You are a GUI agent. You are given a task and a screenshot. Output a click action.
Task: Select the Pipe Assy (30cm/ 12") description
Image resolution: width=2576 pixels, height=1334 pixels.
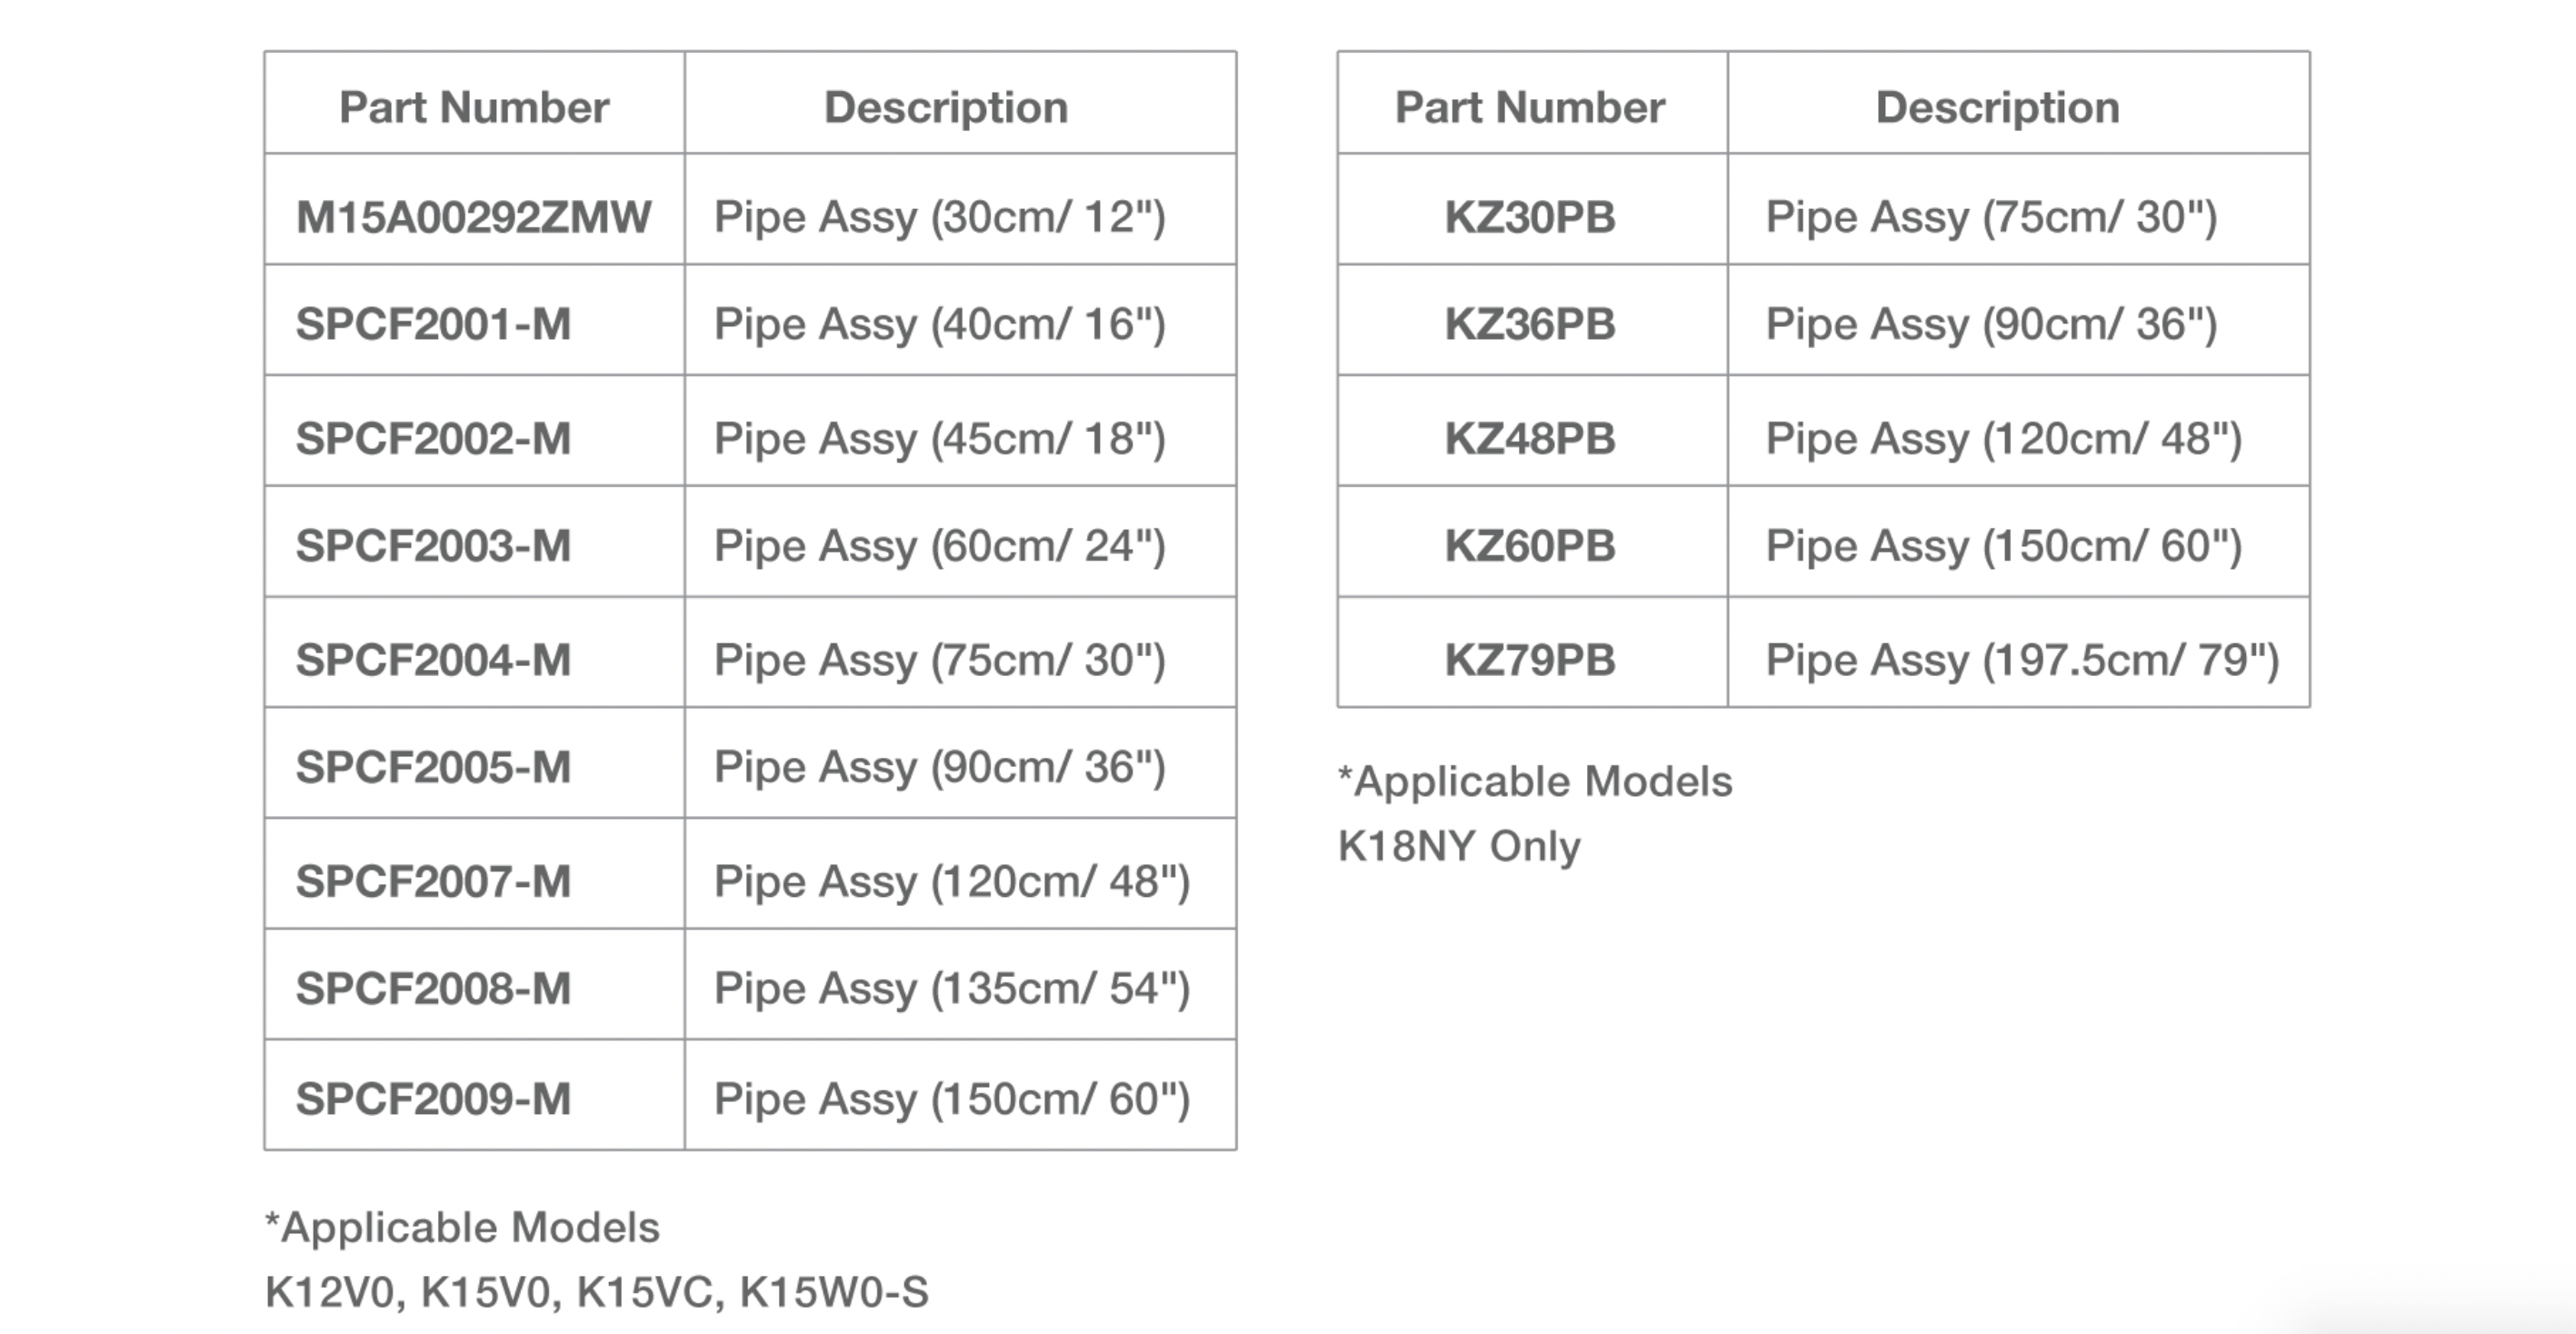point(939,217)
